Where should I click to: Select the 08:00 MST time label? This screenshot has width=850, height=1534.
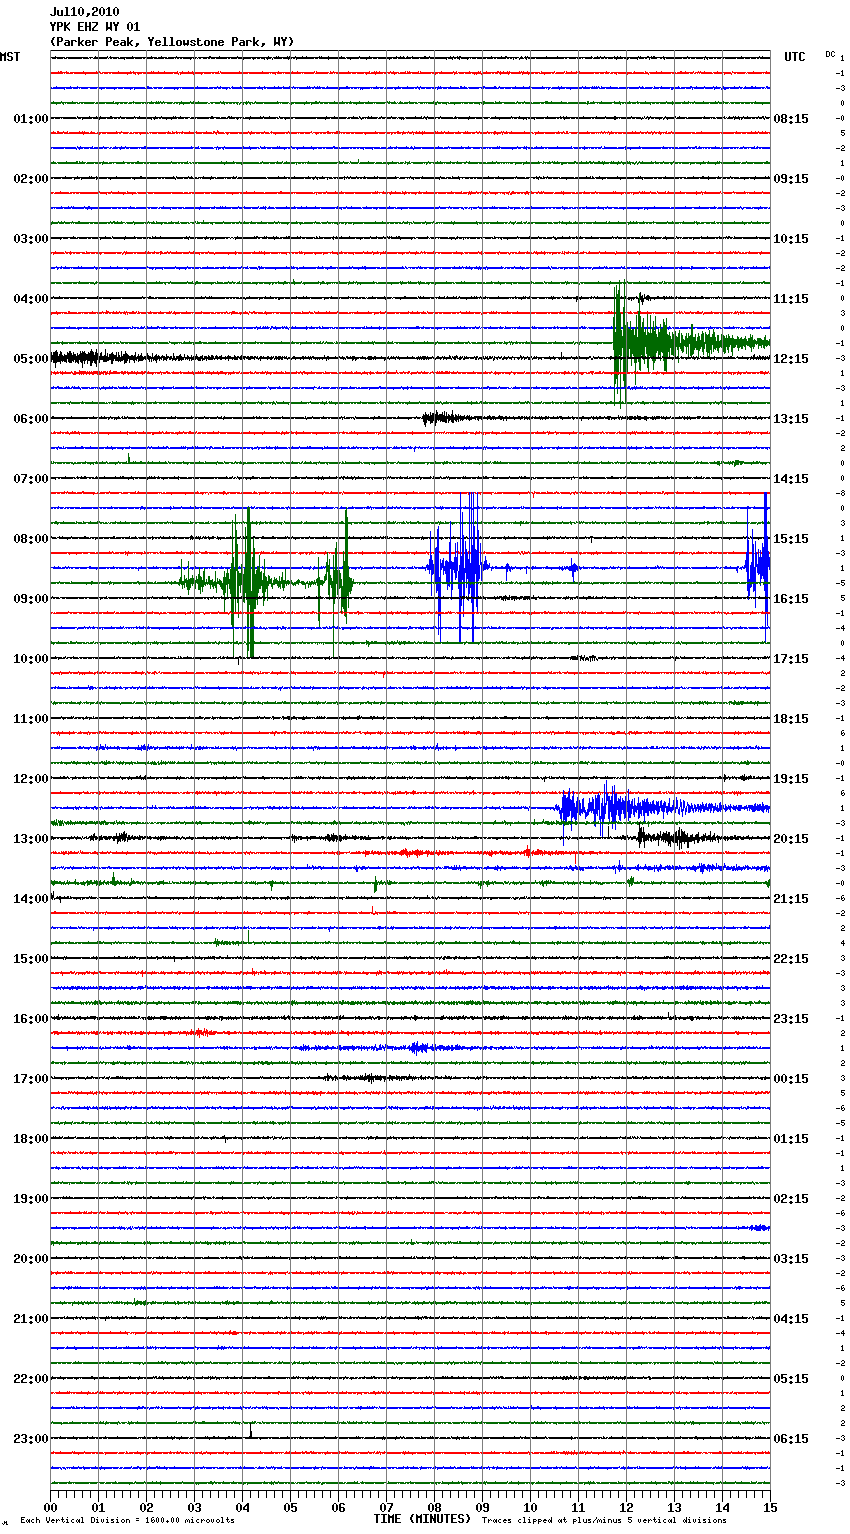click(30, 539)
